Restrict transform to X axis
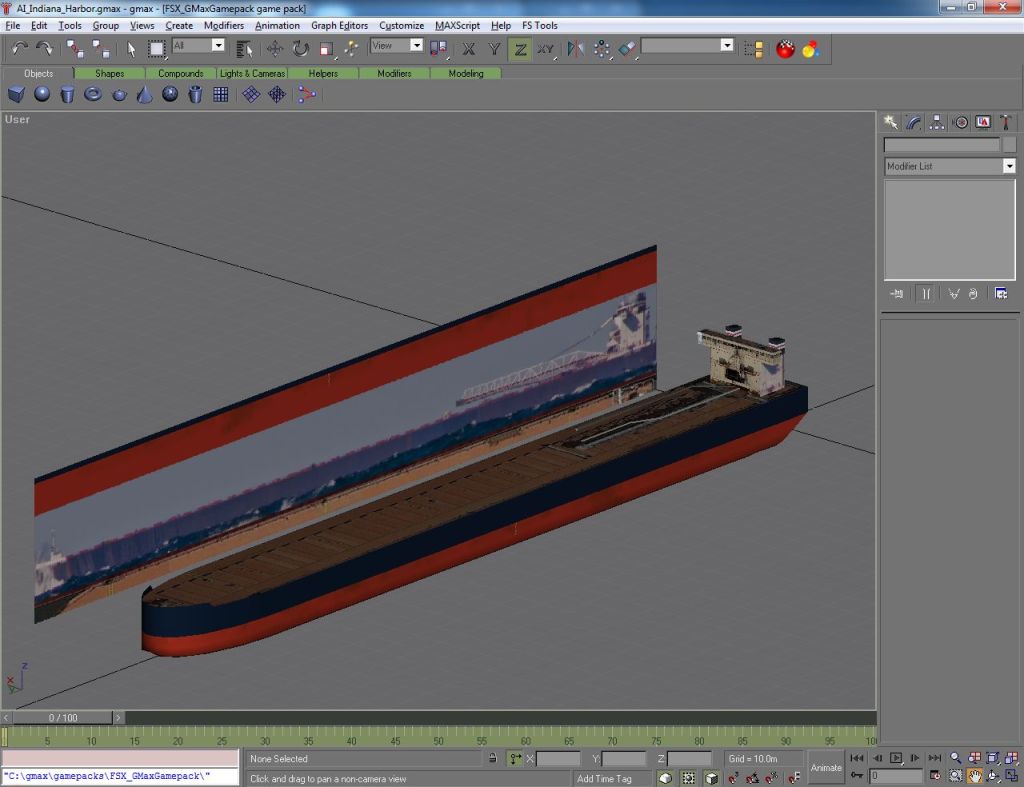 click(468, 48)
